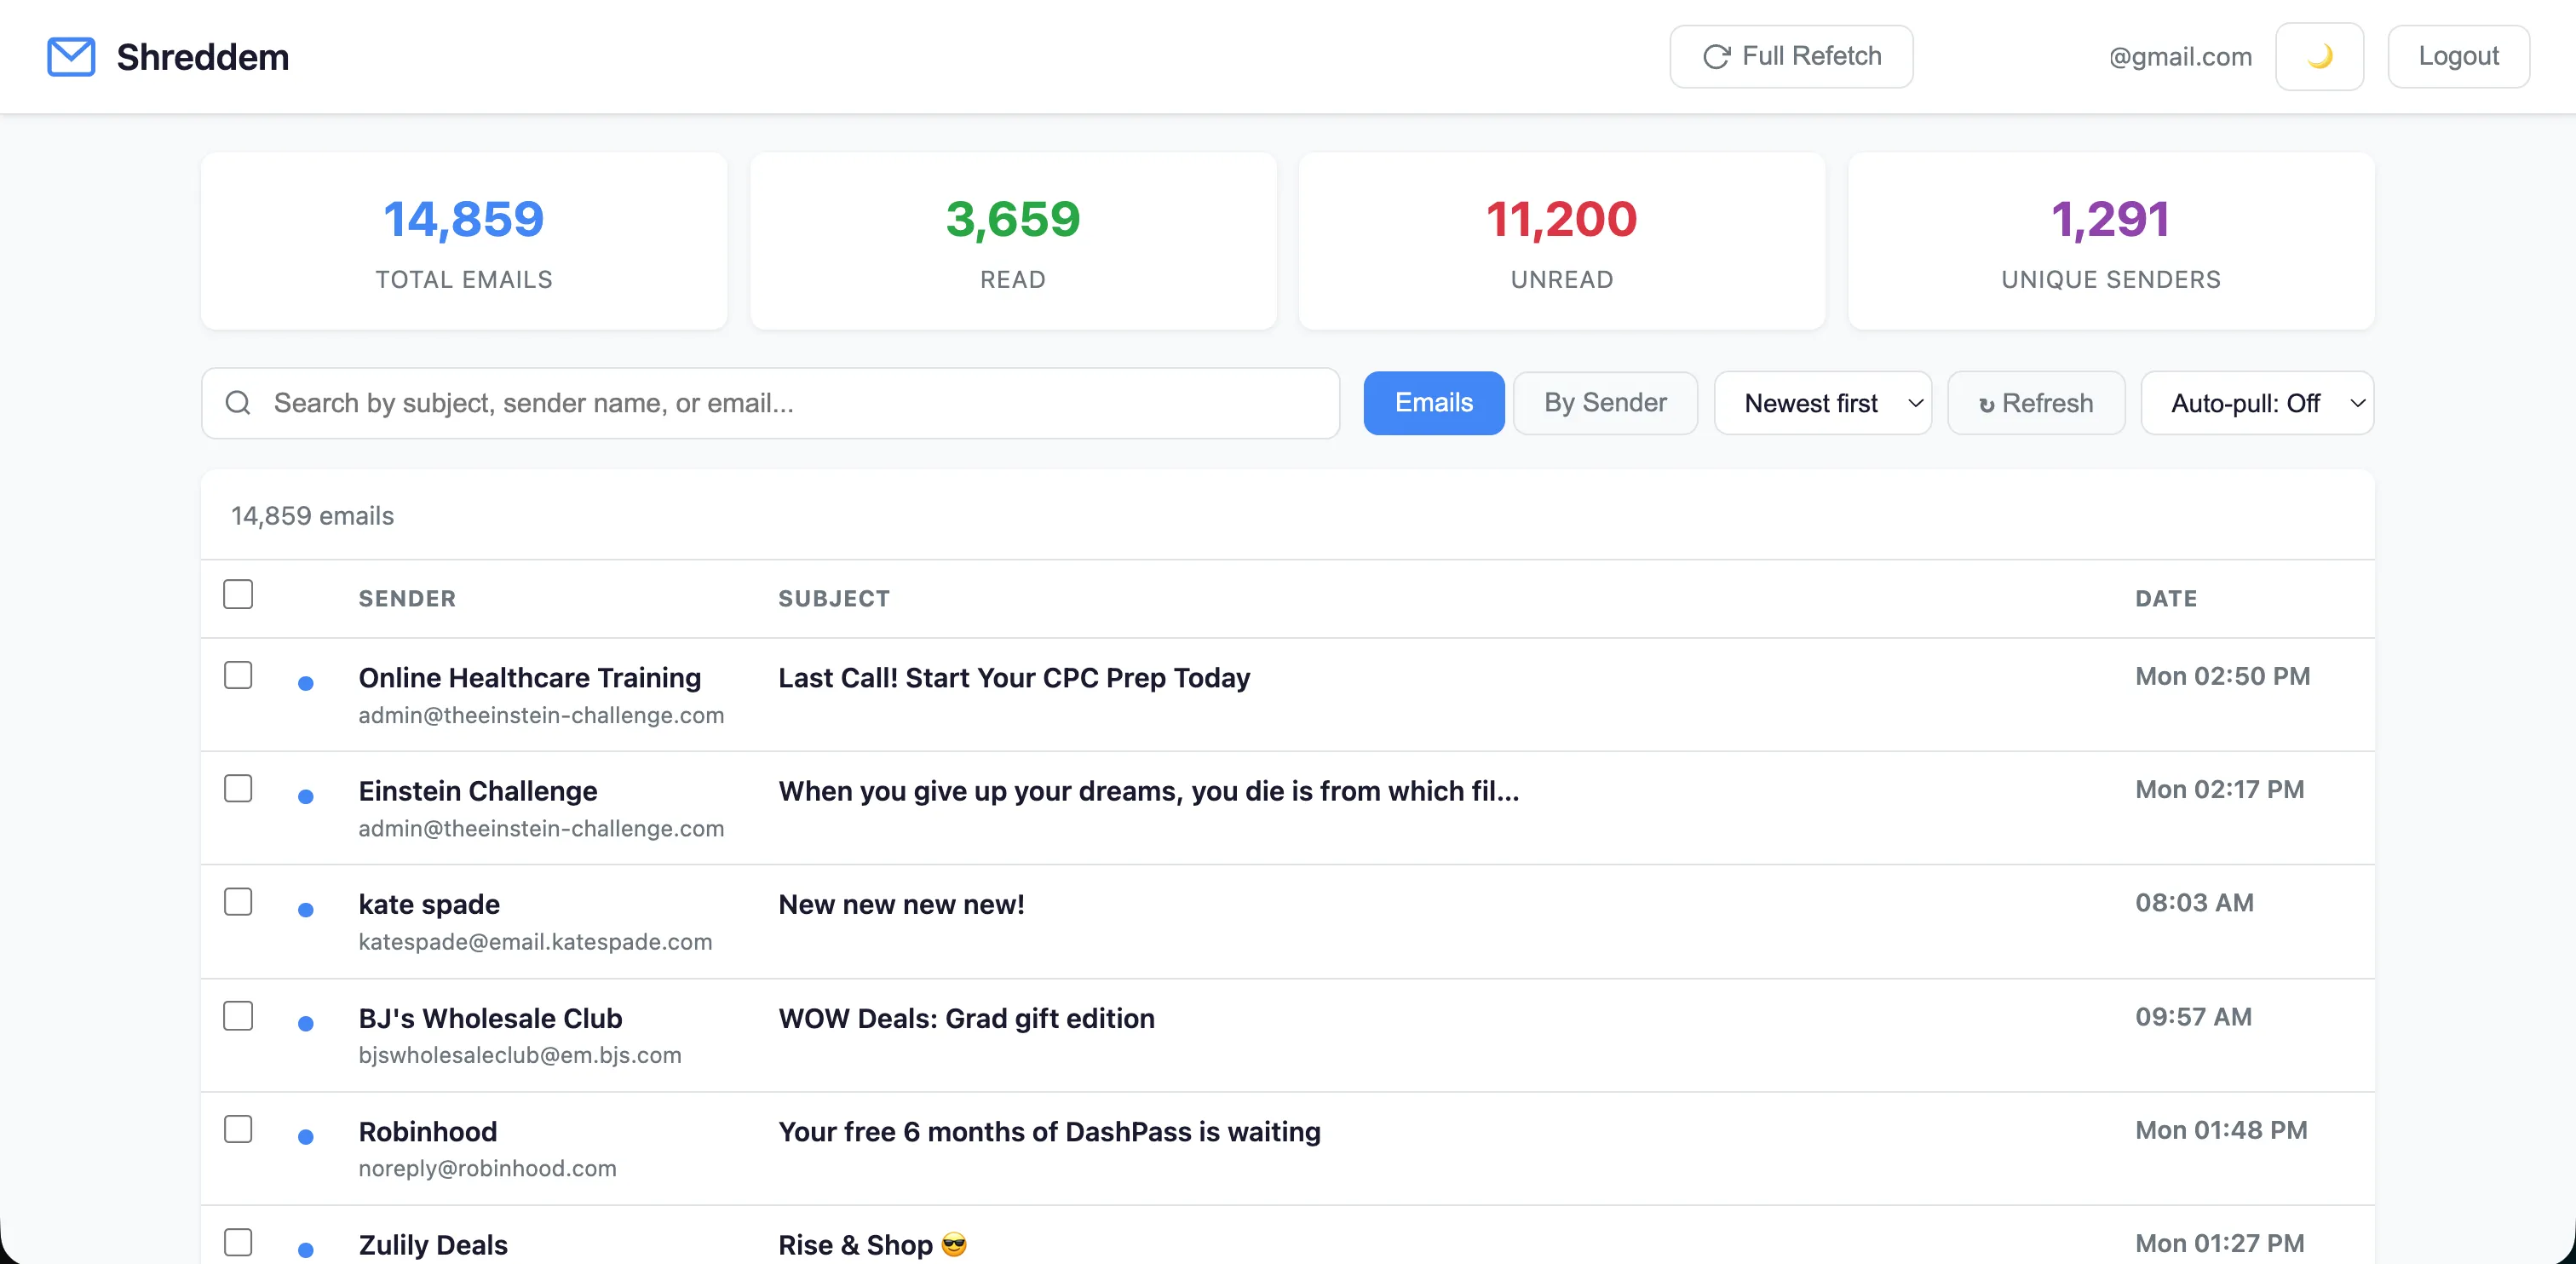
Task: Click the 14,859 Total Emails stat card
Action: (464, 241)
